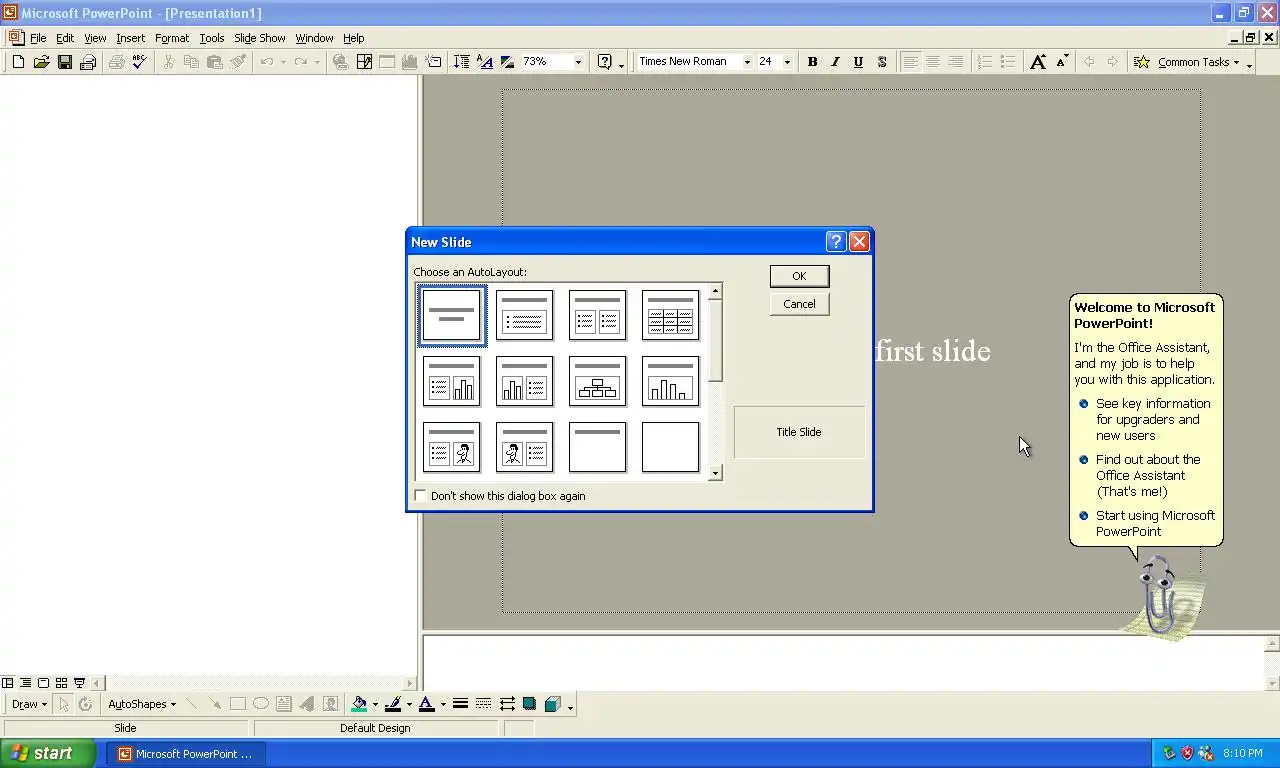Click the Tables and Borders icon

364,62
